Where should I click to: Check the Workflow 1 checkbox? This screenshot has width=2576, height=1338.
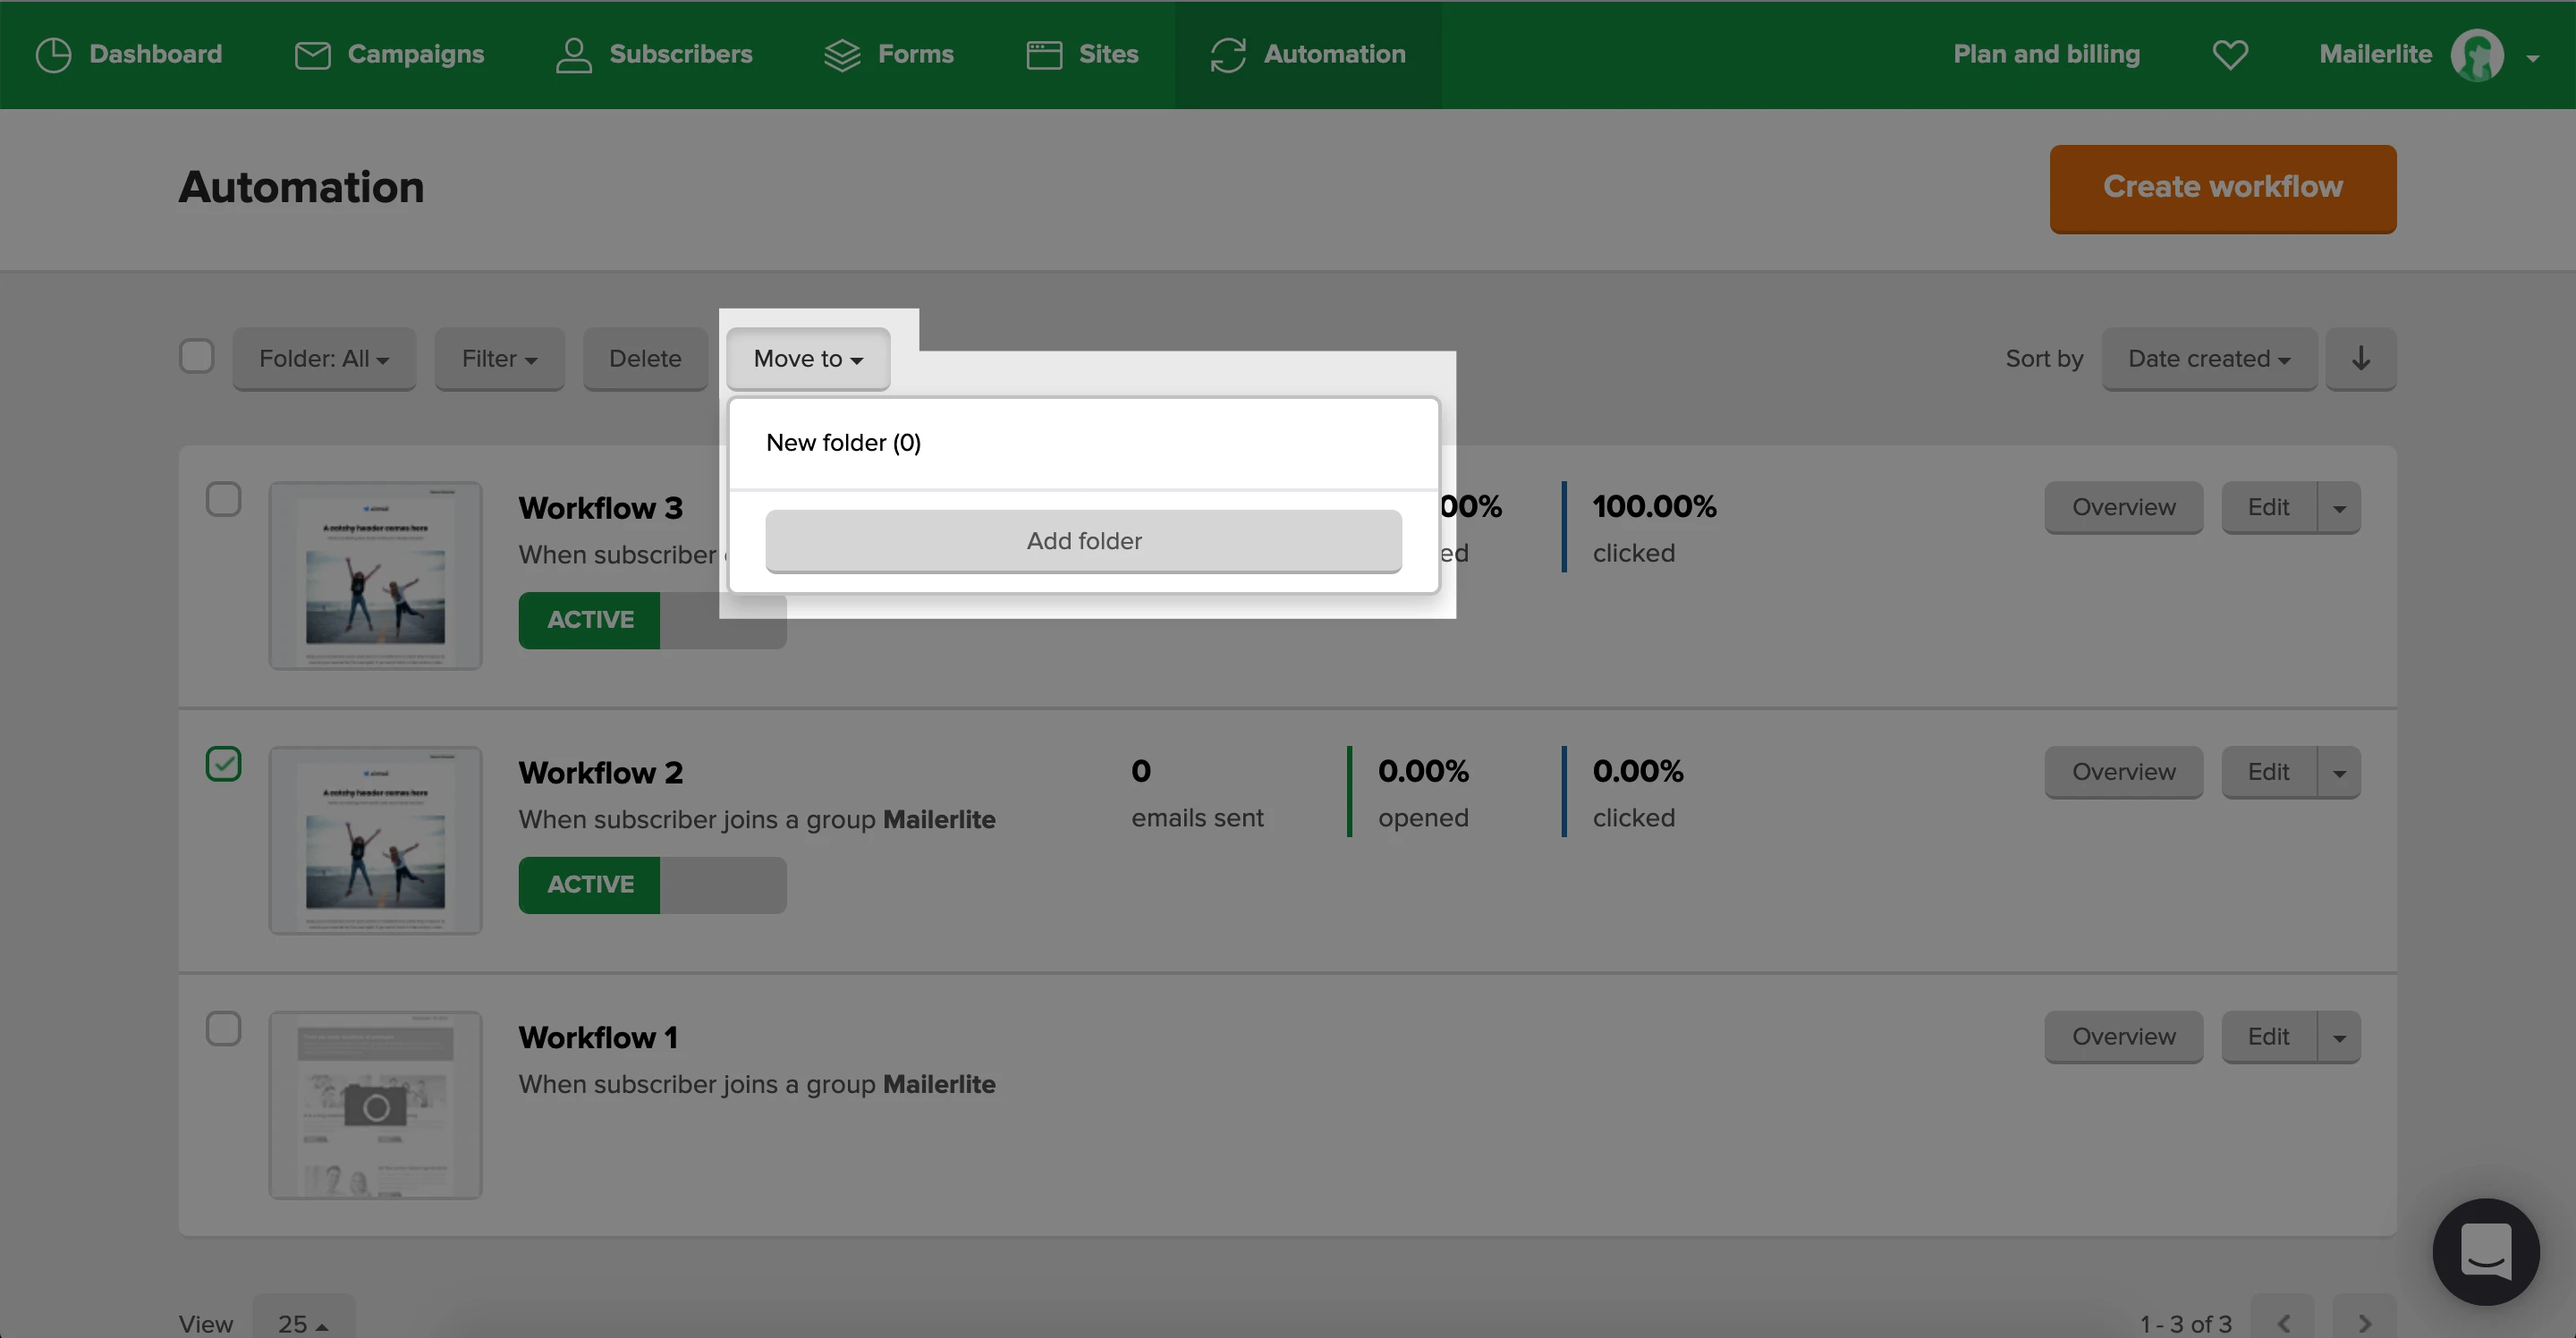[x=223, y=1029]
